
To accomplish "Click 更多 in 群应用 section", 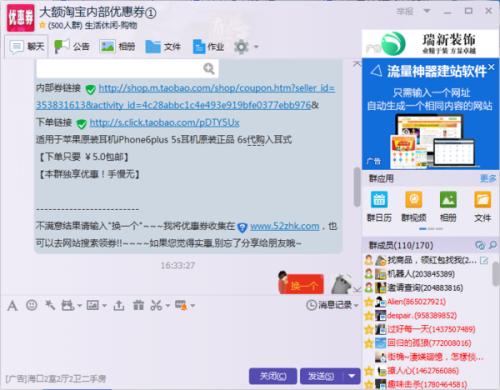I will [x=488, y=179].
